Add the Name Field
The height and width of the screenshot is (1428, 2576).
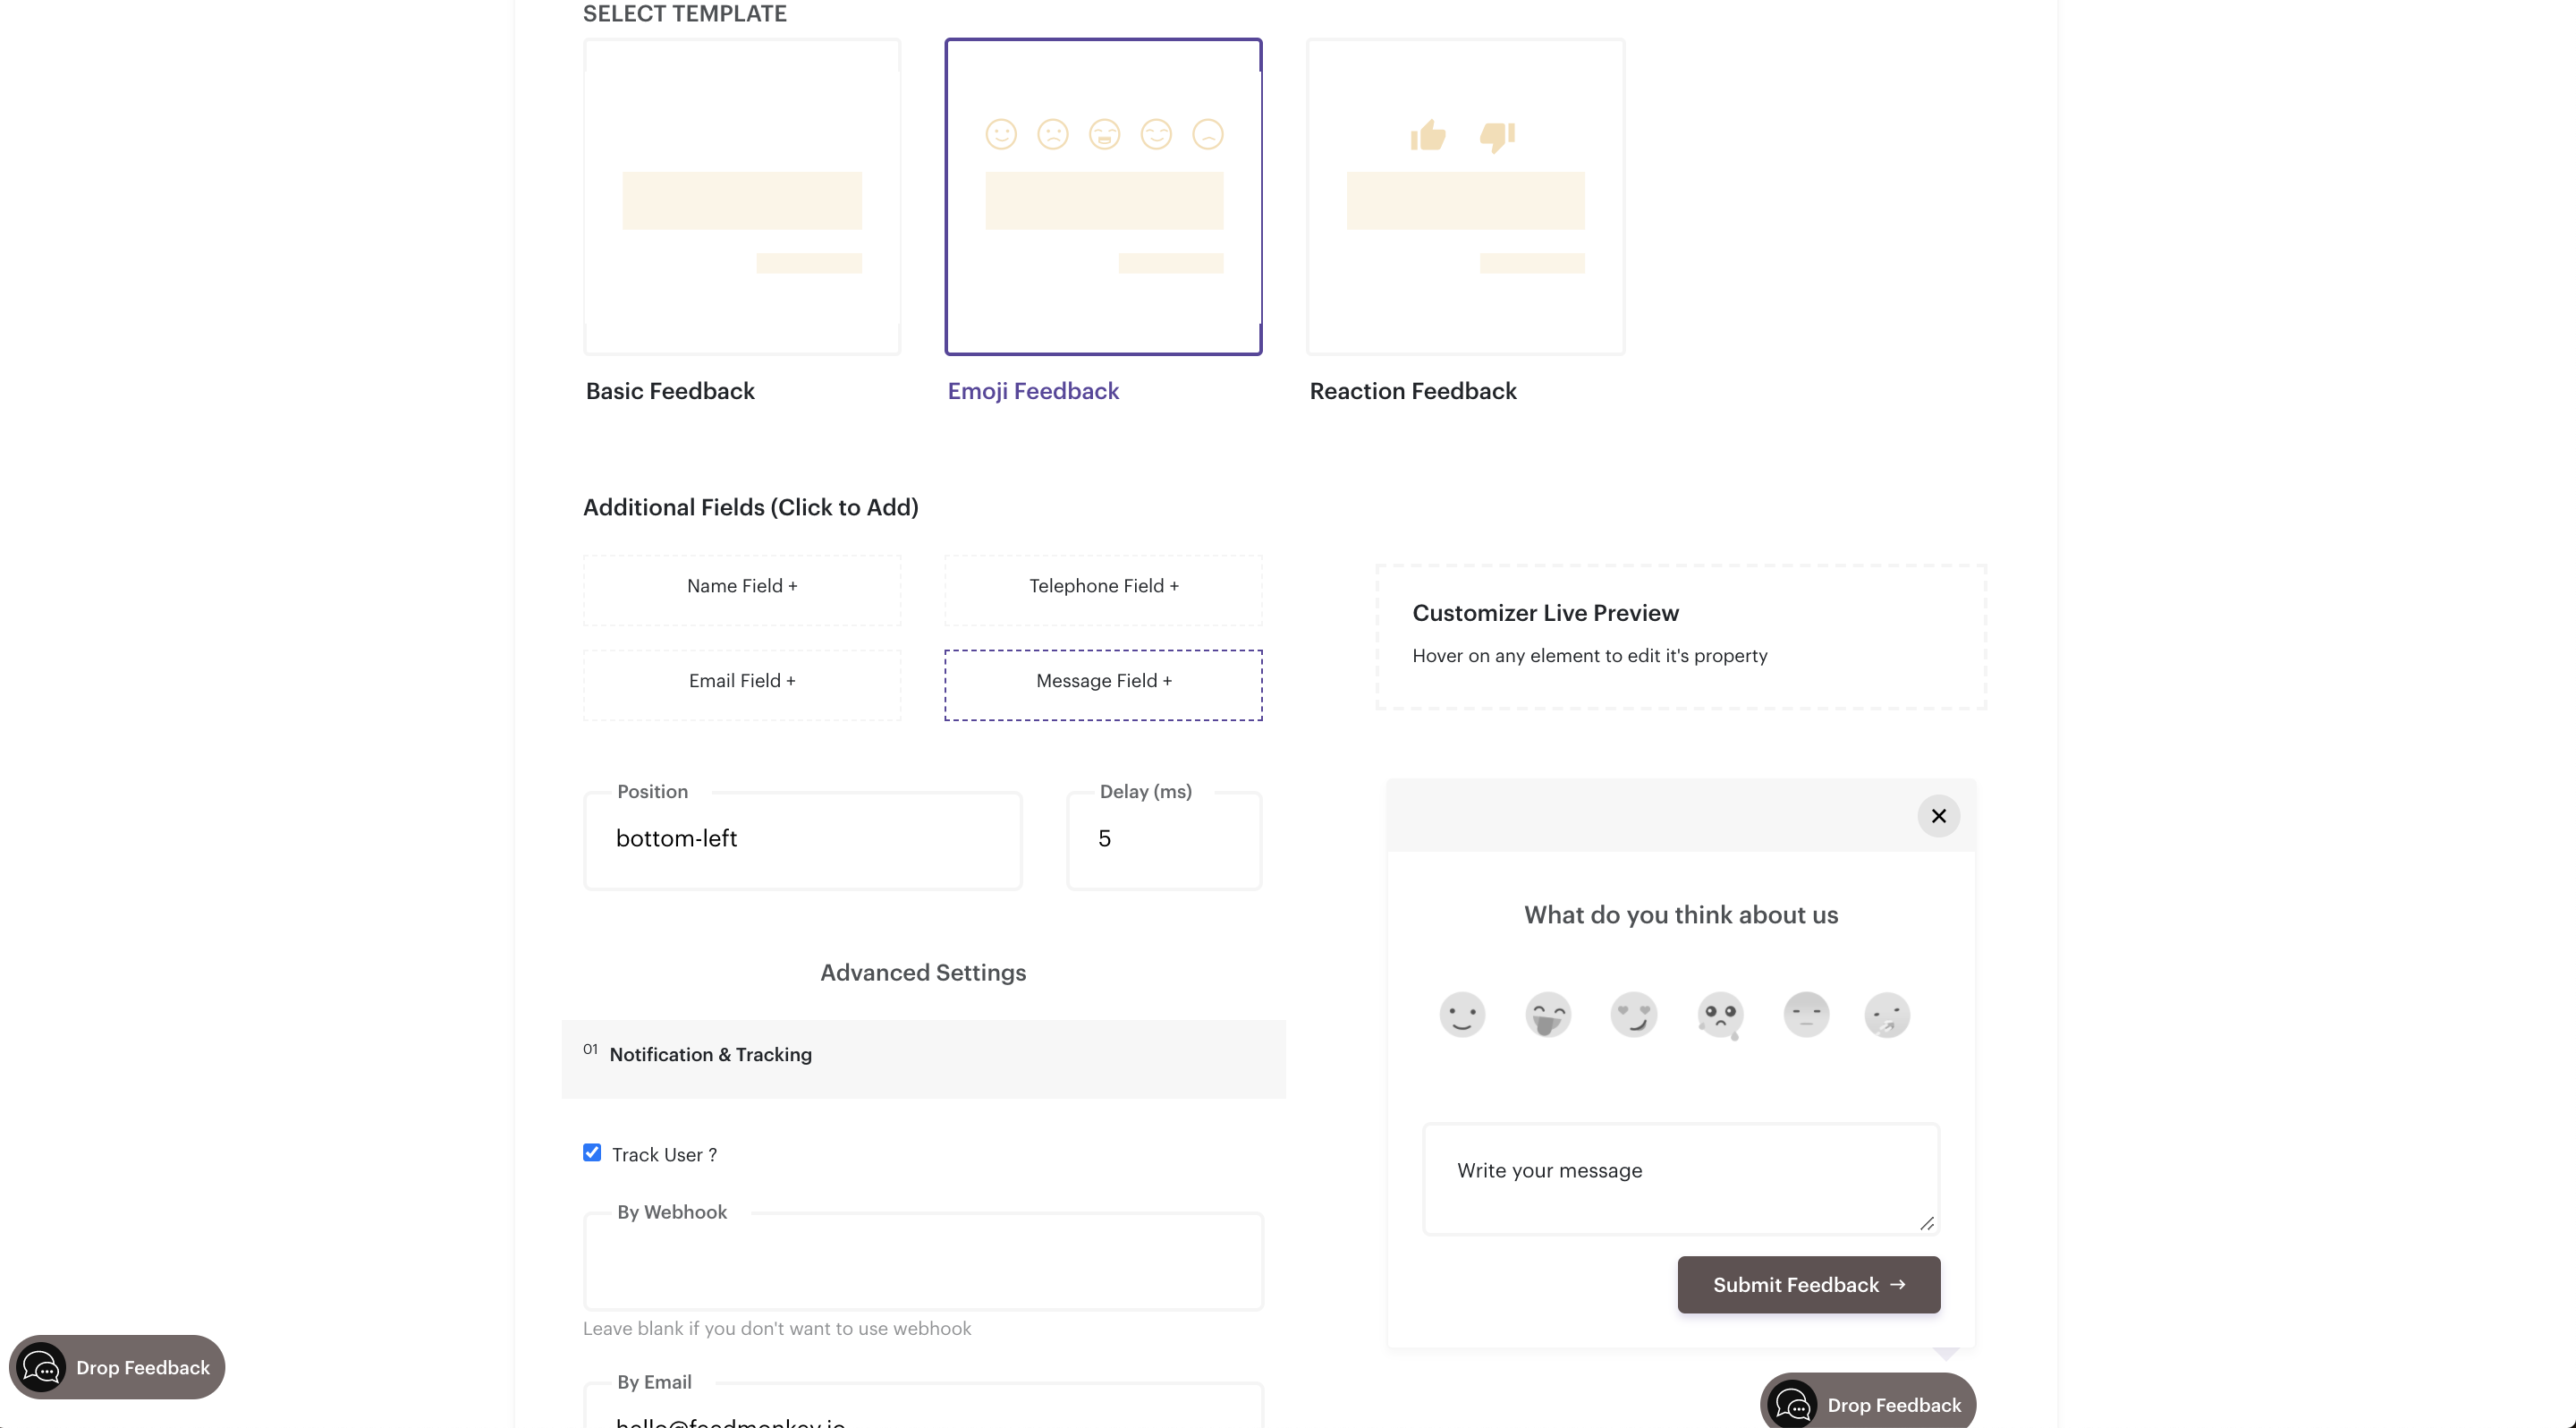pos(742,586)
